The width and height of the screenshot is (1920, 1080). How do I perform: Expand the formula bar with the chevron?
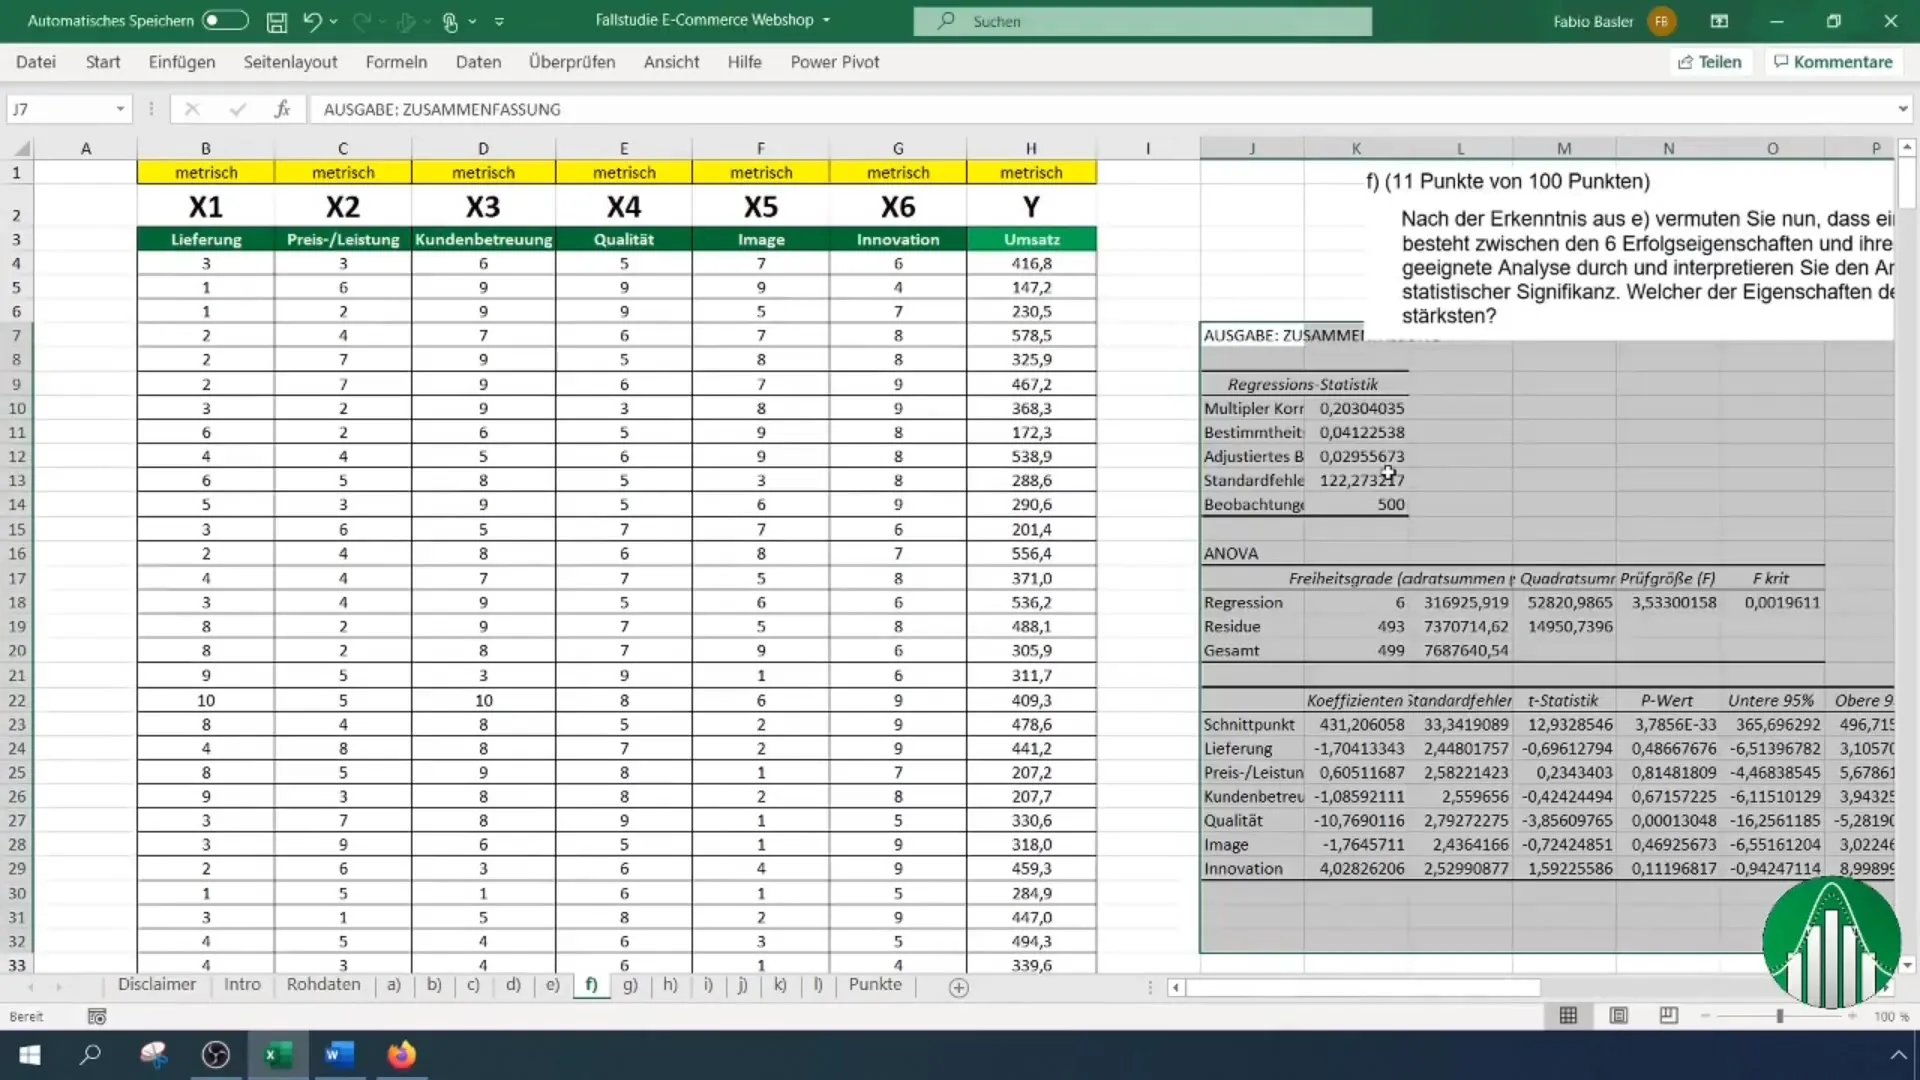coord(1902,109)
